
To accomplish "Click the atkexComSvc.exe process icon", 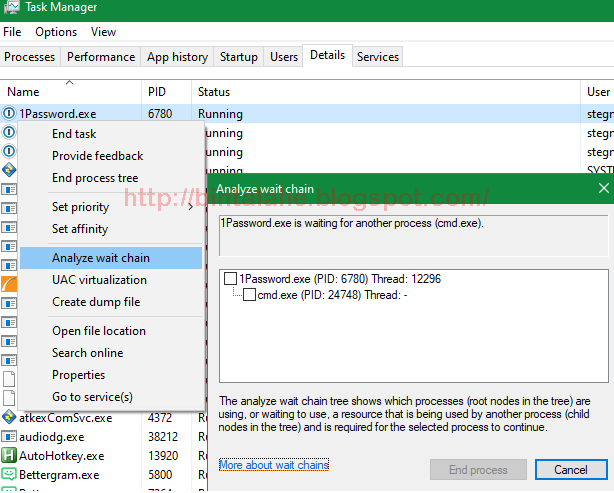I will tap(9, 417).
